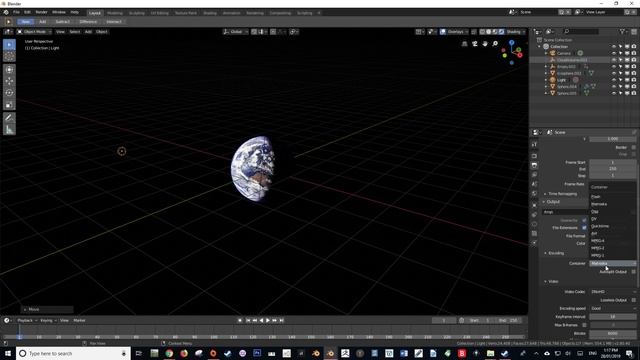Select the Measure ruler tool
The height and width of the screenshot is (360, 640).
tap(9, 130)
